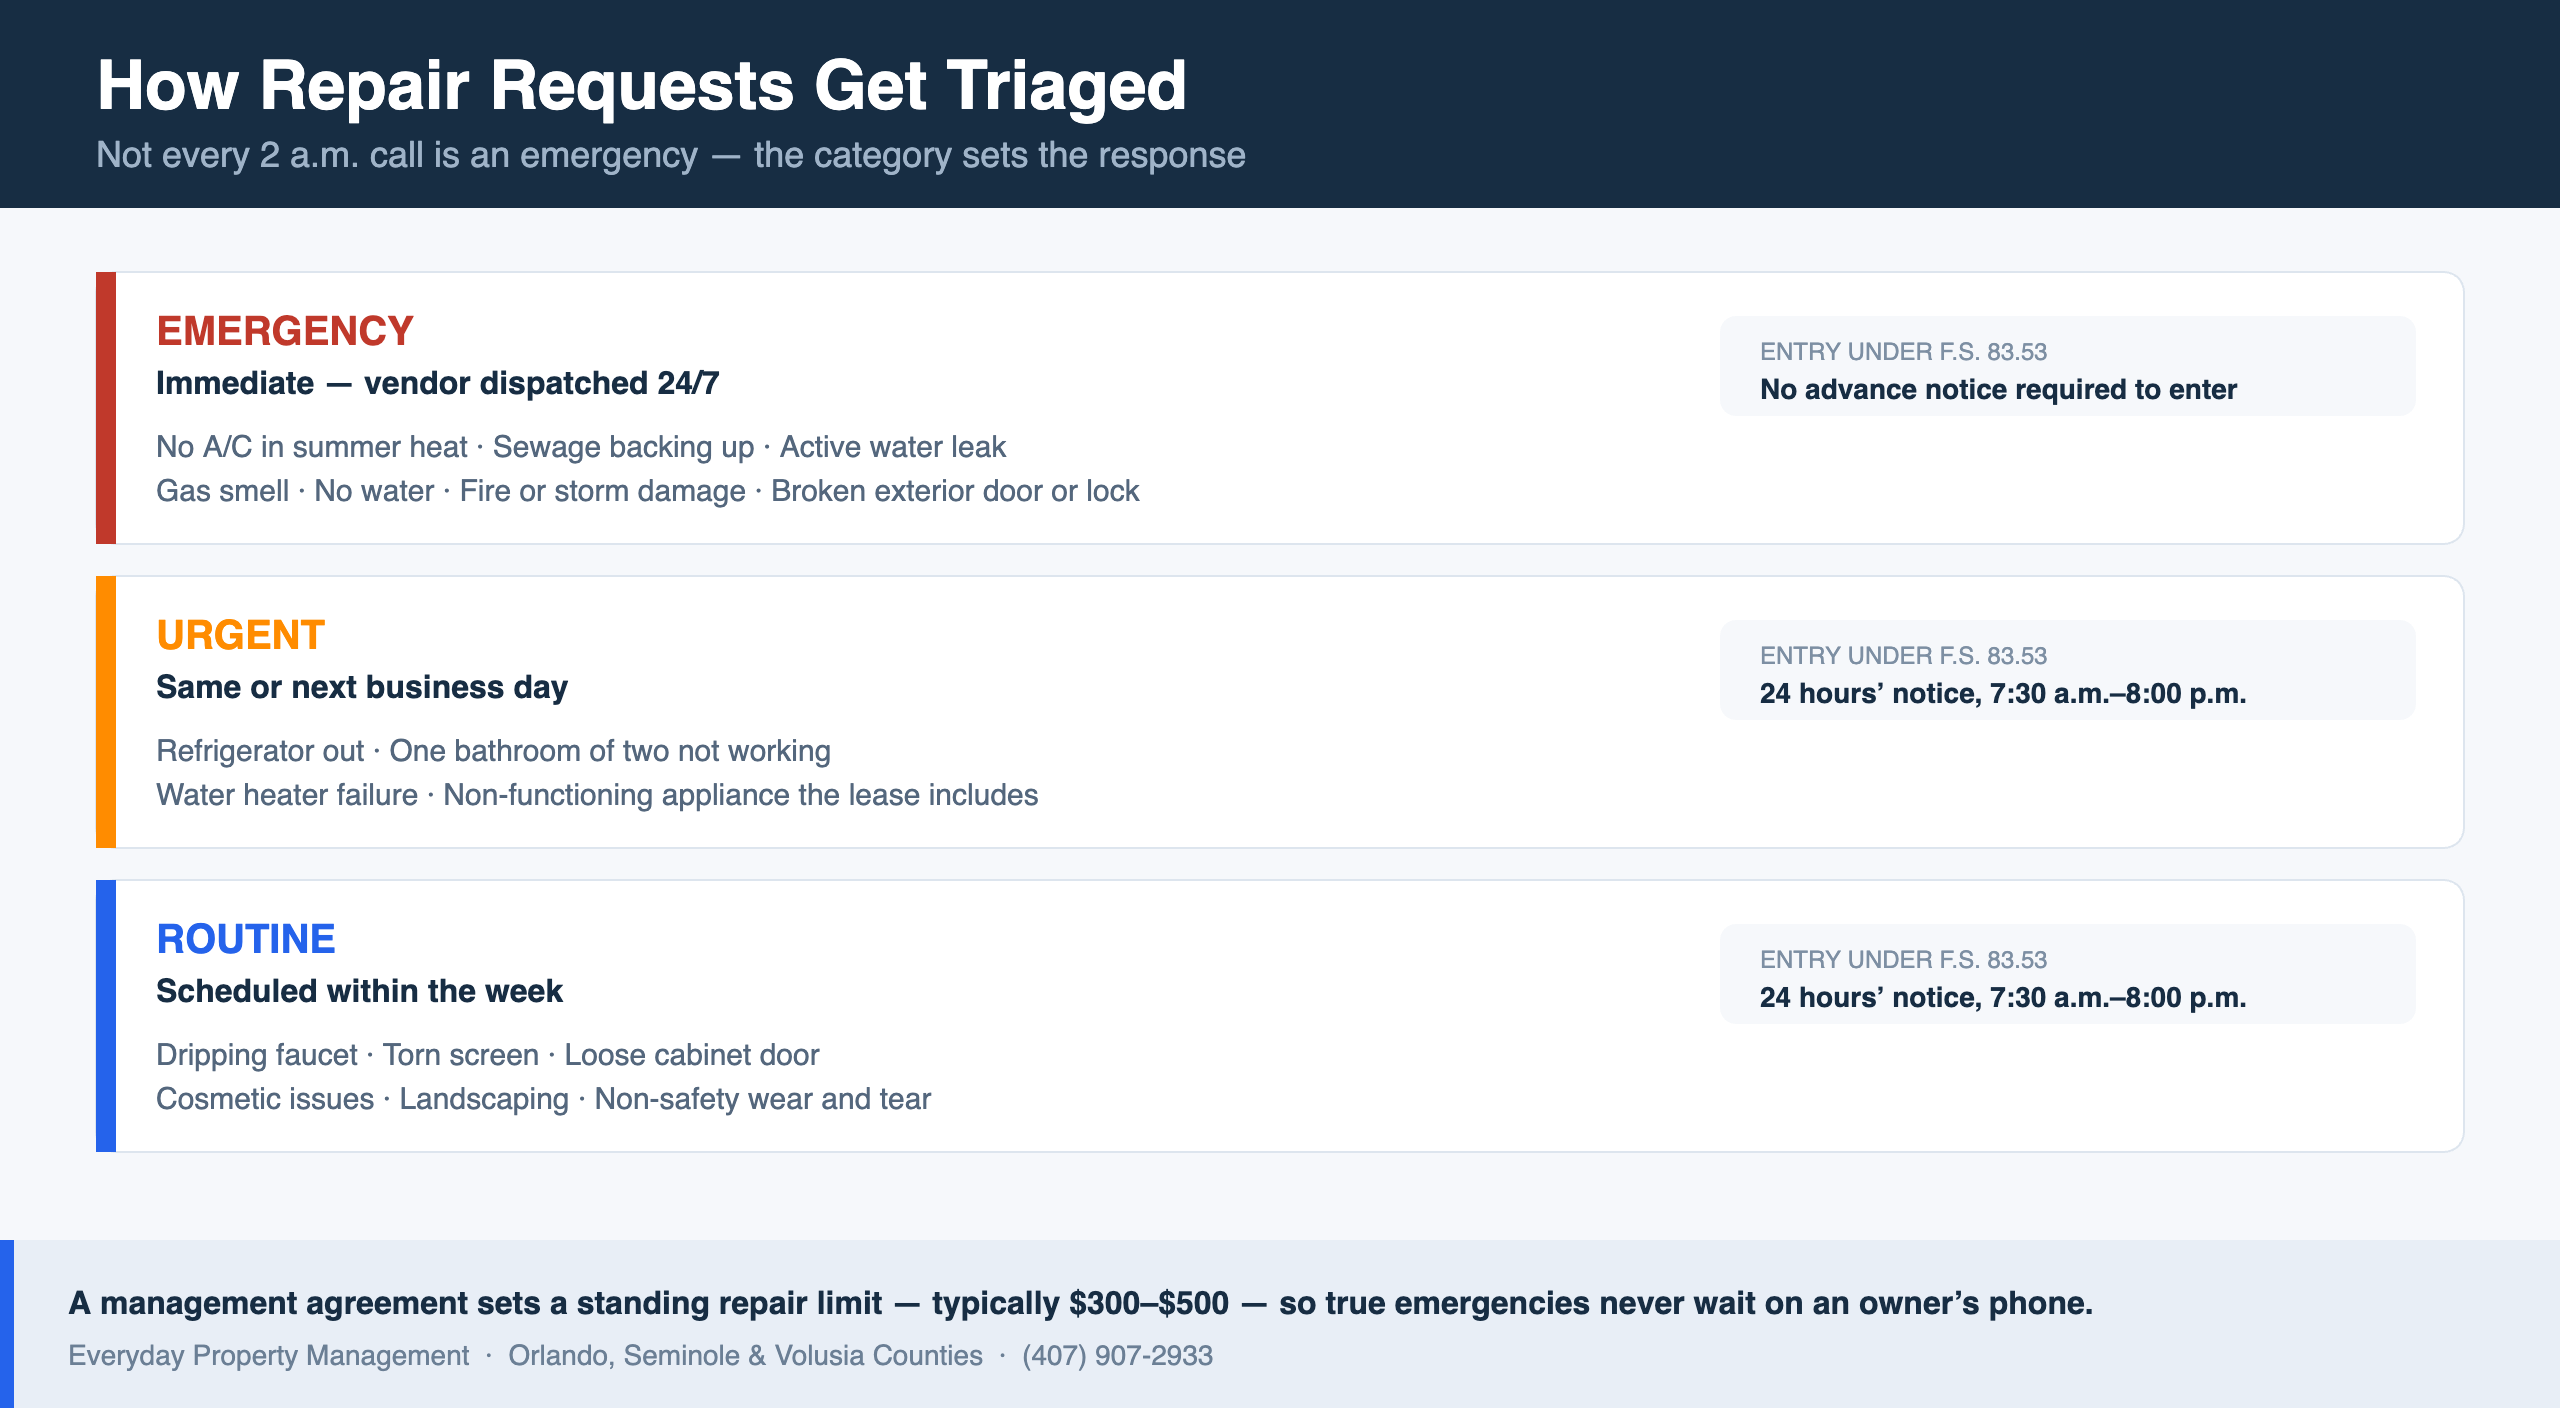Image resolution: width=2560 pixels, height=1408 pixels.
Task: Select the red Emergency color bar
Action: tap(106, 408)
